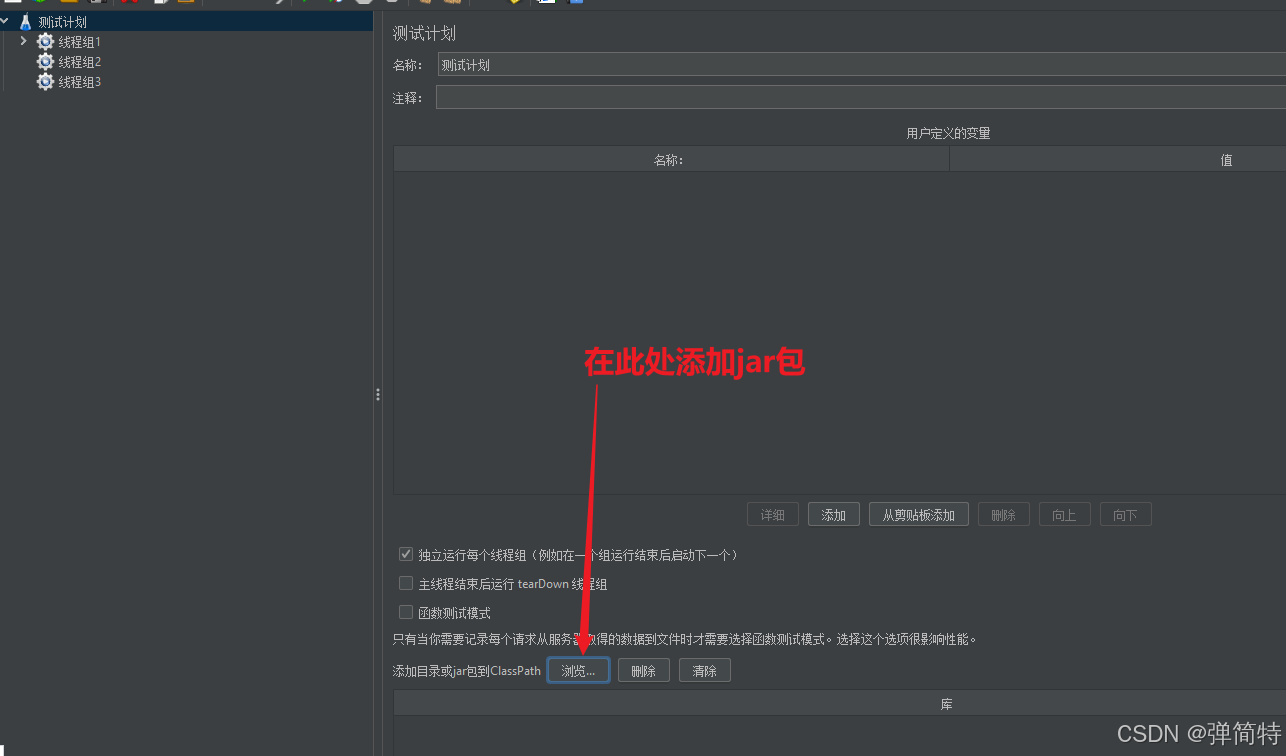Start the test with the green Start icon
The image size is (1286, 756).
point(305,3)
